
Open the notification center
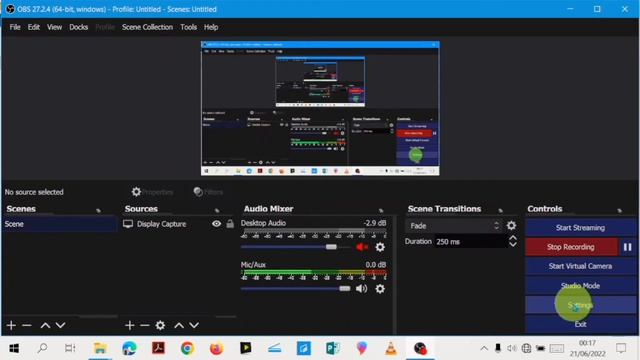click(621, 349)
